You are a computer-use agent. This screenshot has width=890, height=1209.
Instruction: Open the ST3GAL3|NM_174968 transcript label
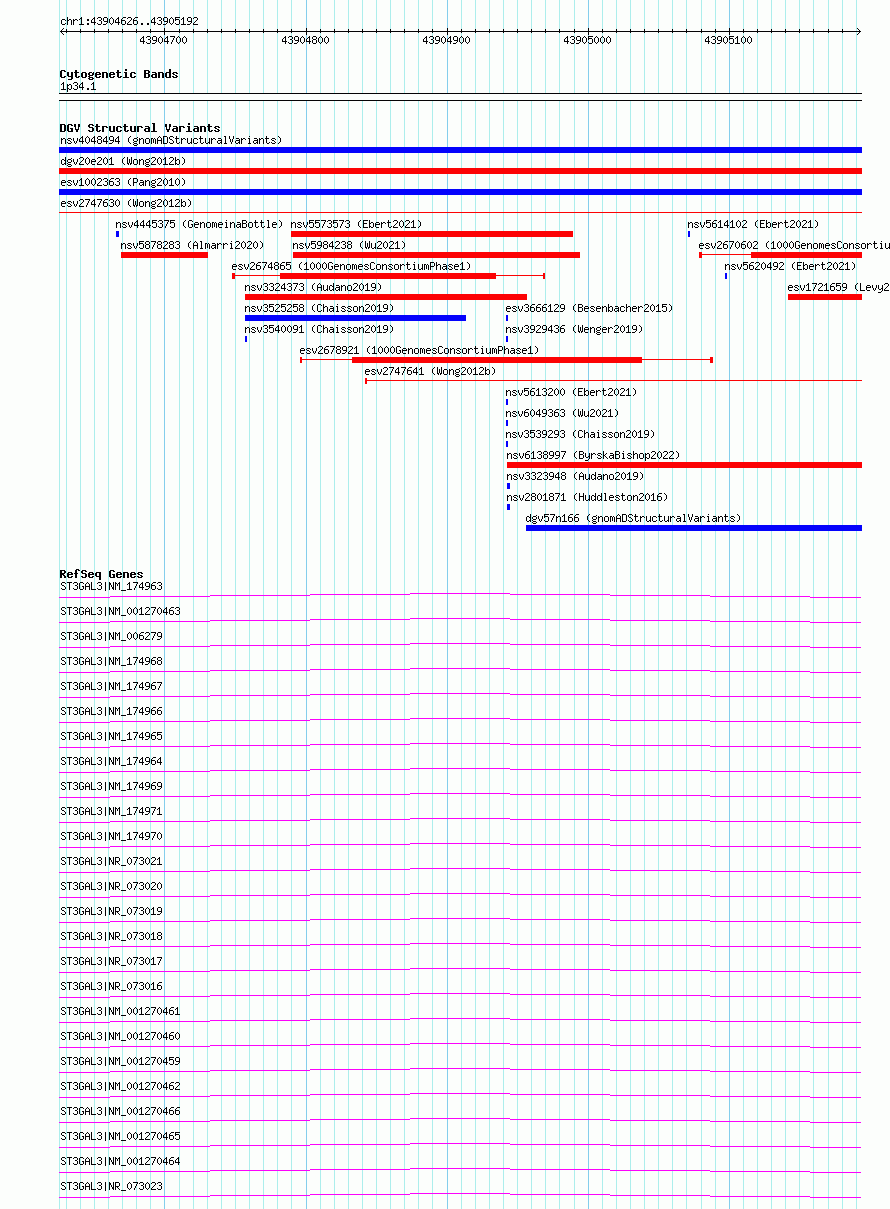click(111, 661)
